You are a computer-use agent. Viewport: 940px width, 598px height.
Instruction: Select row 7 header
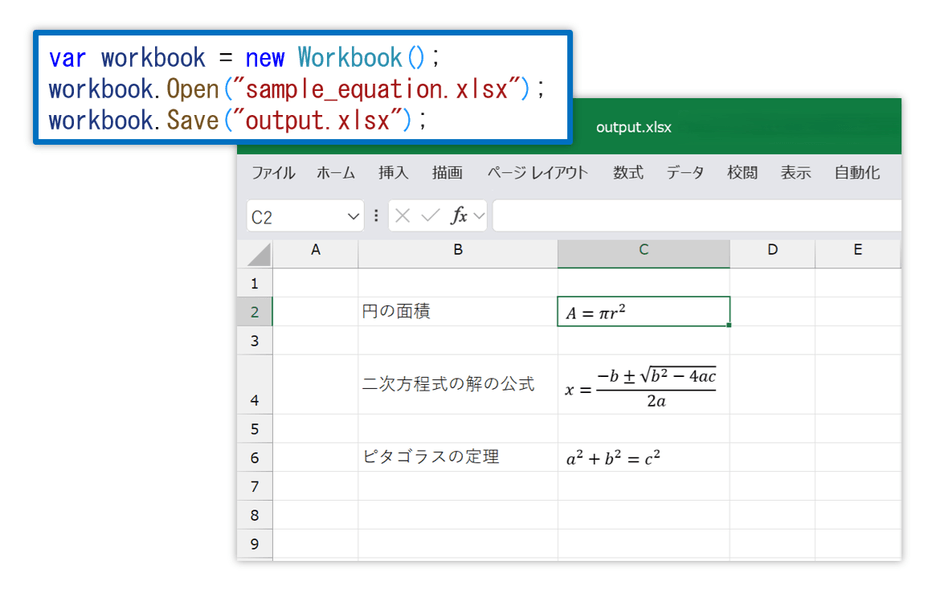click(255, 486)
